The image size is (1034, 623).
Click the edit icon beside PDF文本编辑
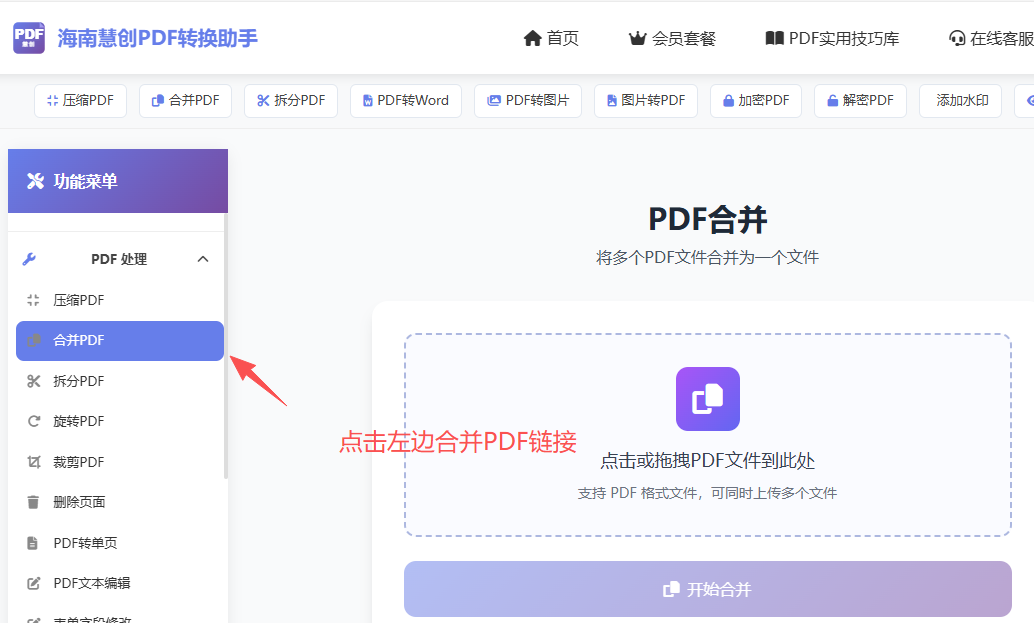coord(33,583)
